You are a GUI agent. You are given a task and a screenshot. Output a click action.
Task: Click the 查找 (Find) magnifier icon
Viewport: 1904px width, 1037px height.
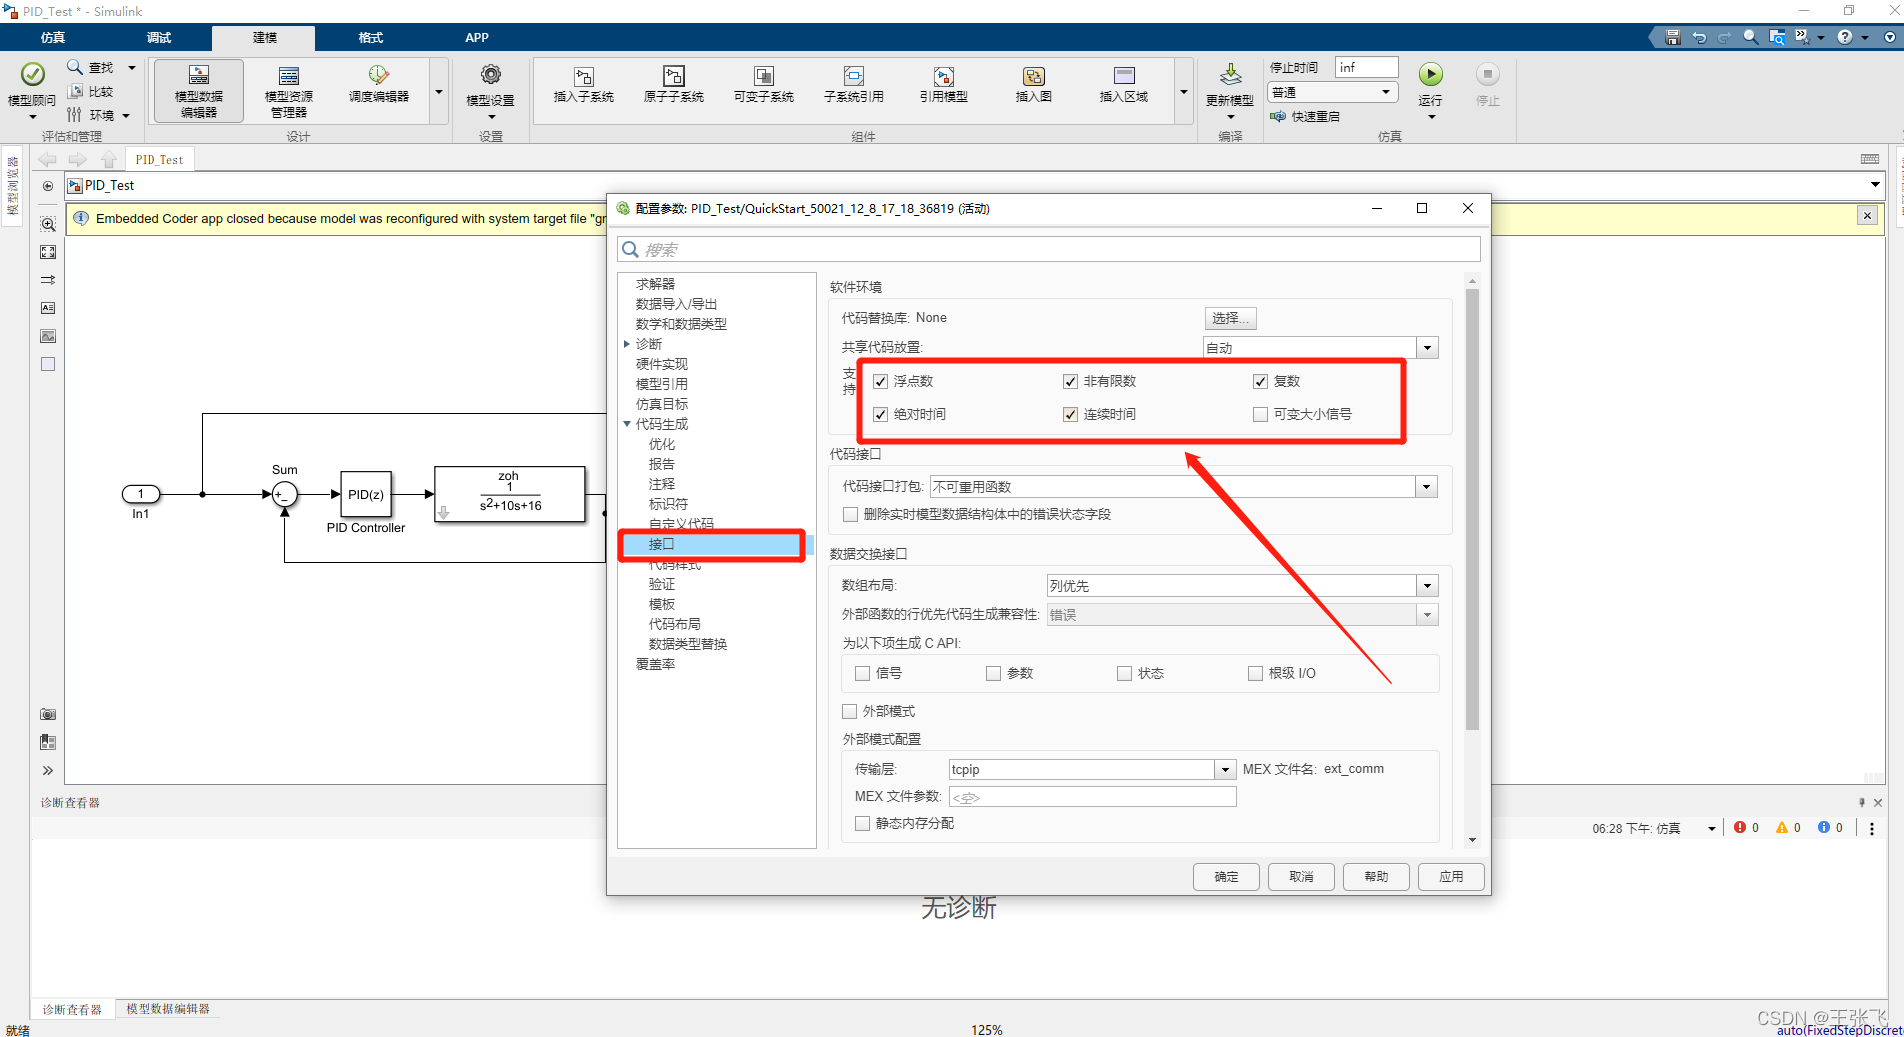click(x=75, y=67)
